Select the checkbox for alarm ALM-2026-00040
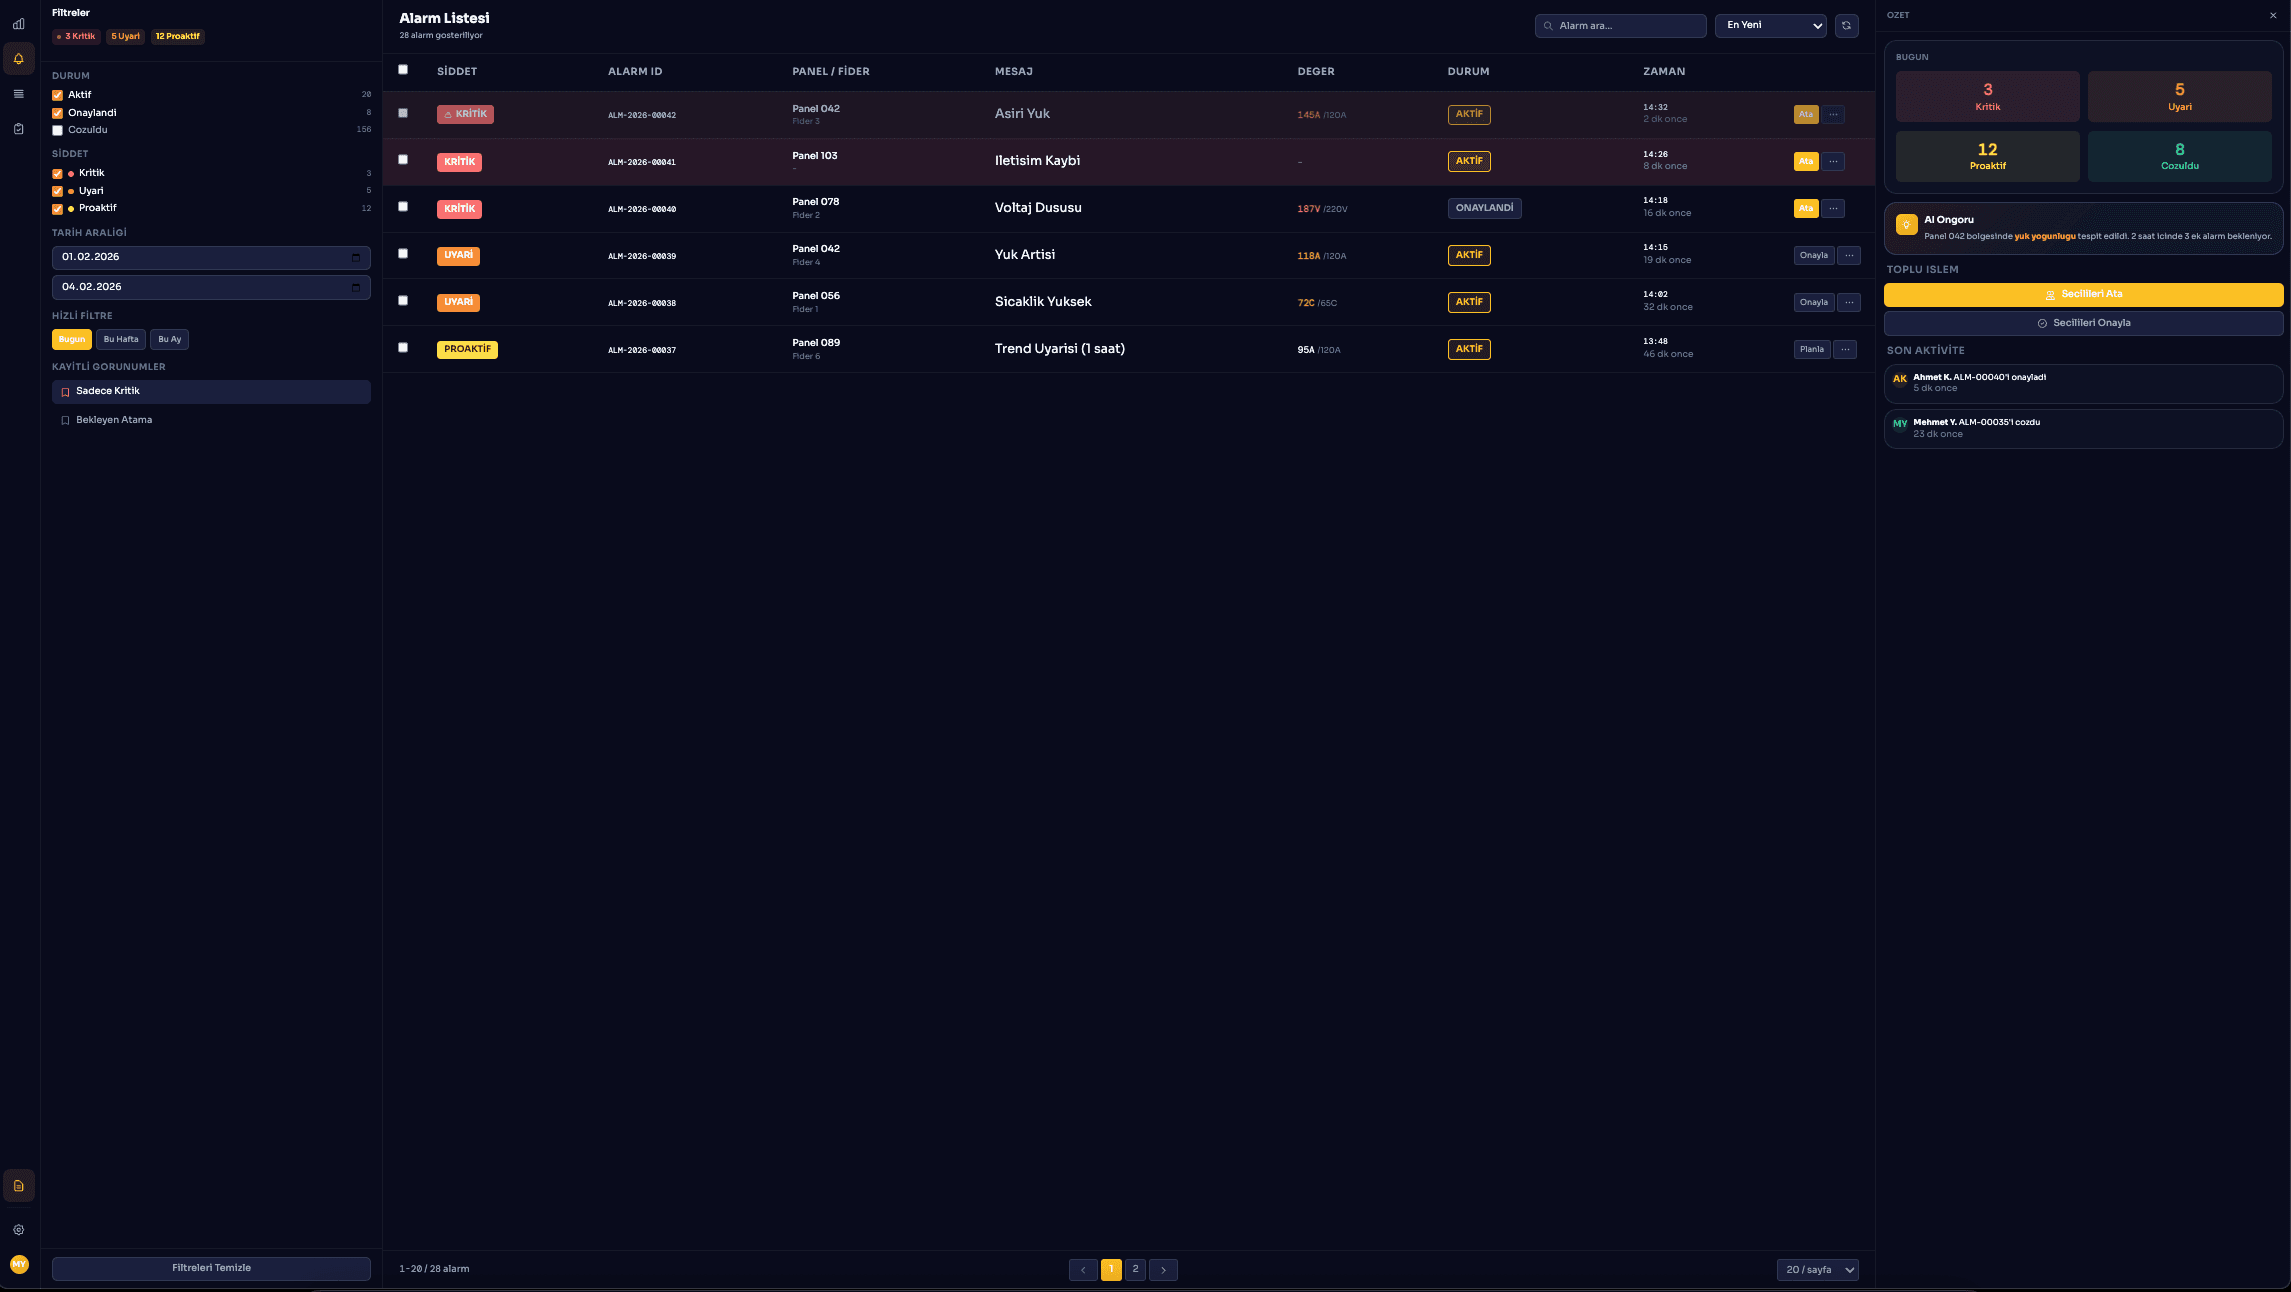This screenshot has height=1292, width=2291. click(403, 206)
